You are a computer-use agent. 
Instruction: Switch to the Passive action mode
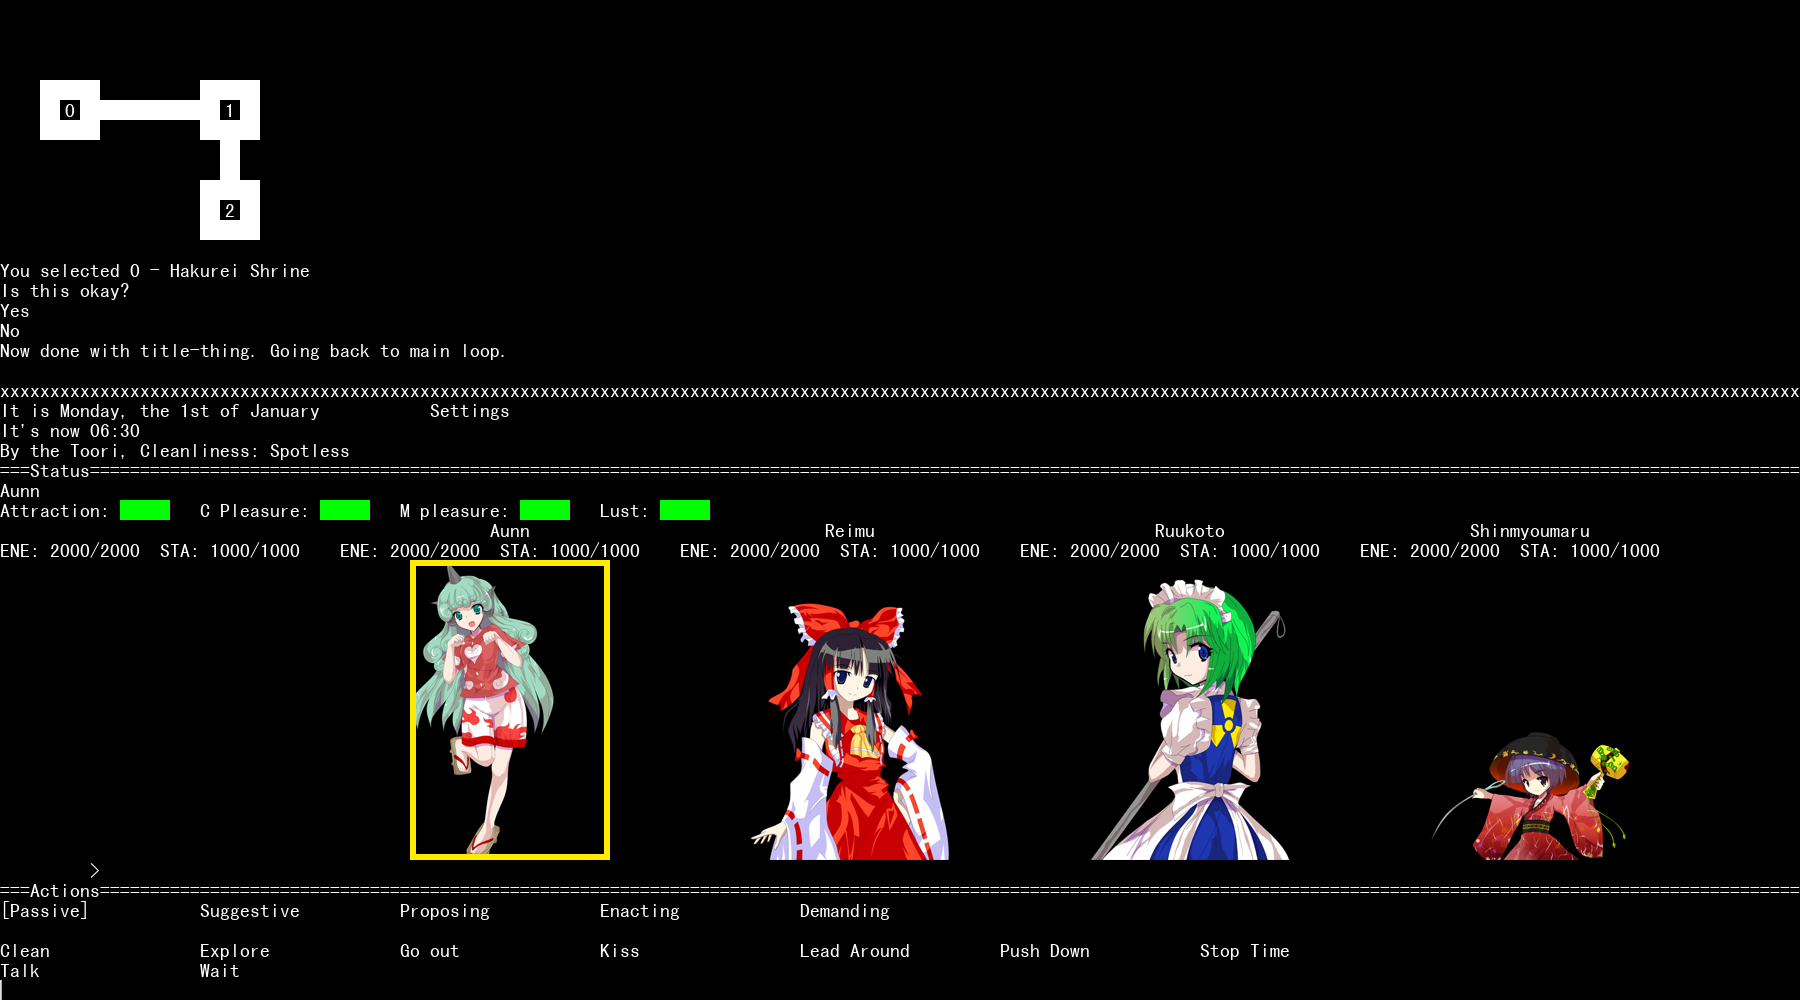point(45,911)
